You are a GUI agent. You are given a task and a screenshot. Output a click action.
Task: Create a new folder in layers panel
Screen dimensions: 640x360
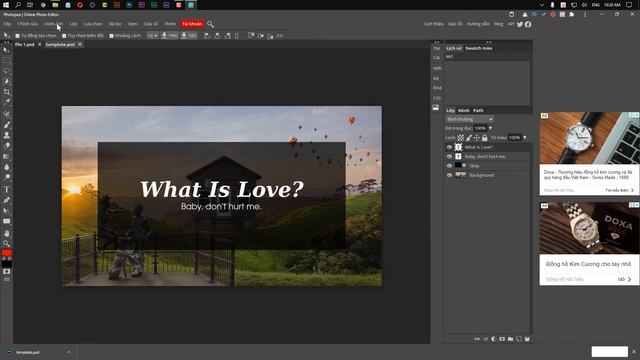tap(510, 339)
